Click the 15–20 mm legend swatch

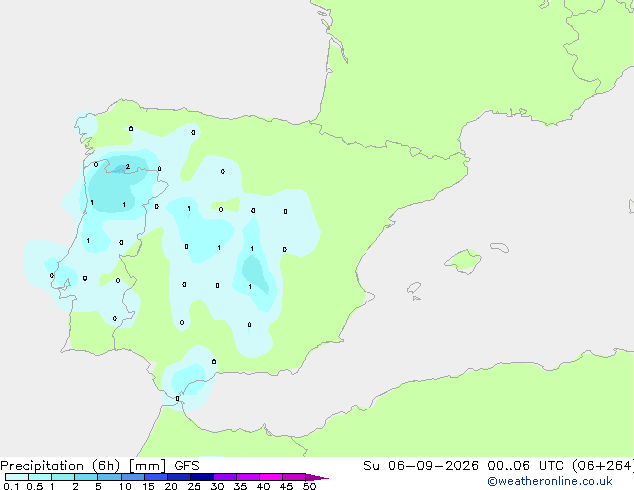point(155,477)
